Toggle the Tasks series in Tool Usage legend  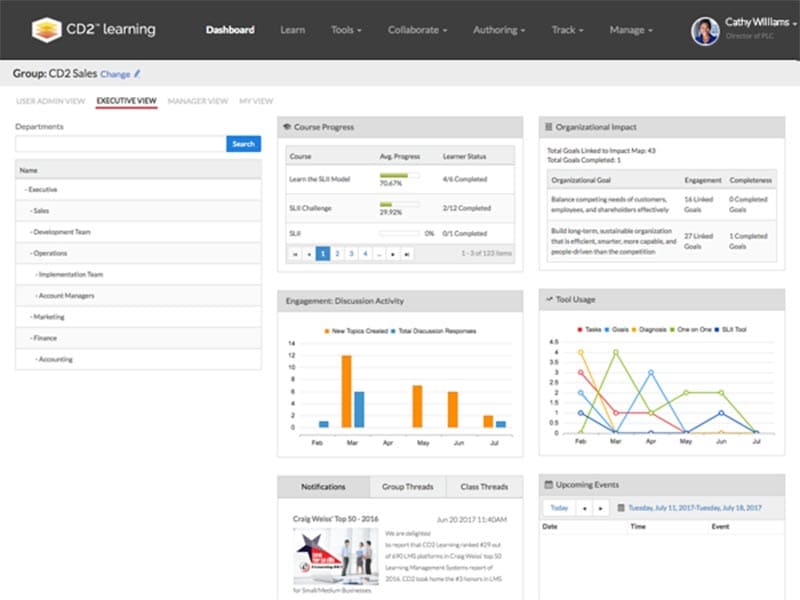pyautogui.click(x=590, y=329)
